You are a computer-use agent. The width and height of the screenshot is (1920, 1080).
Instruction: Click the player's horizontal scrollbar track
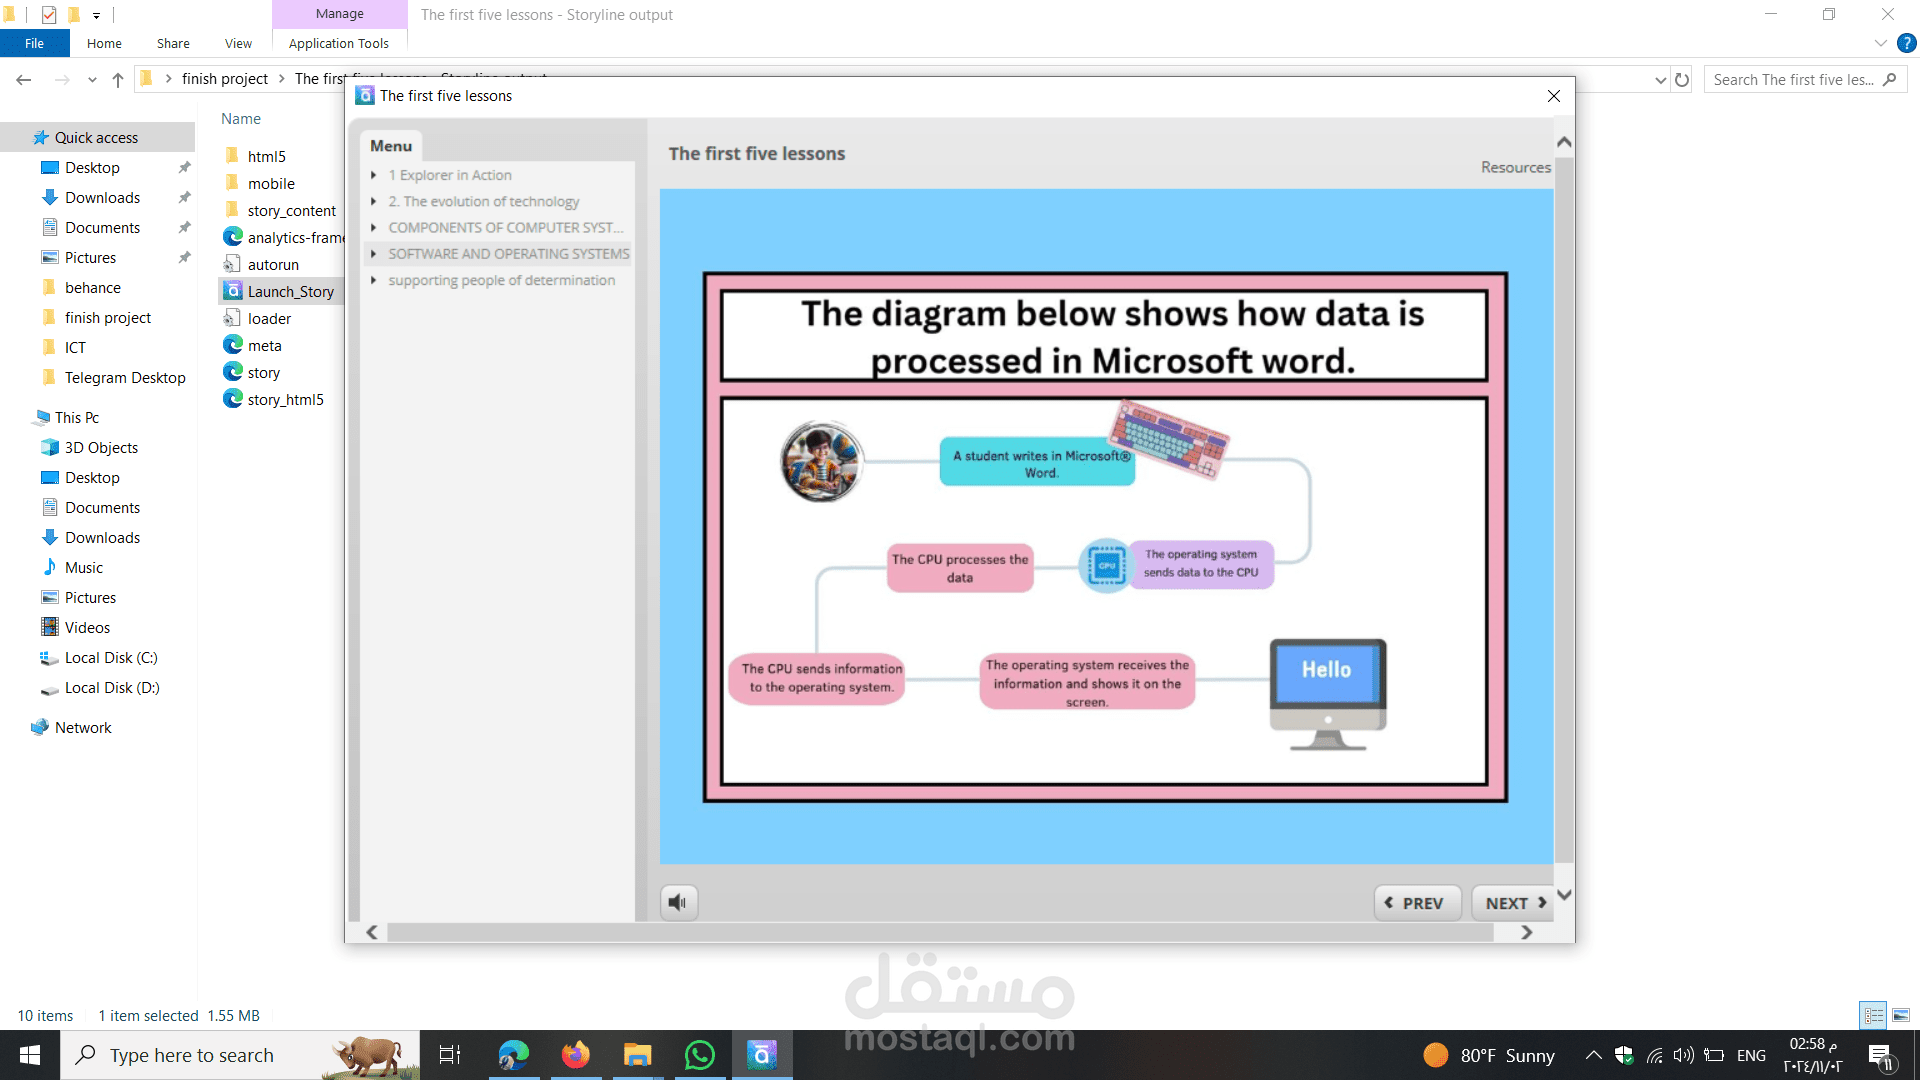pyautogui.click(x=940, y=932)
